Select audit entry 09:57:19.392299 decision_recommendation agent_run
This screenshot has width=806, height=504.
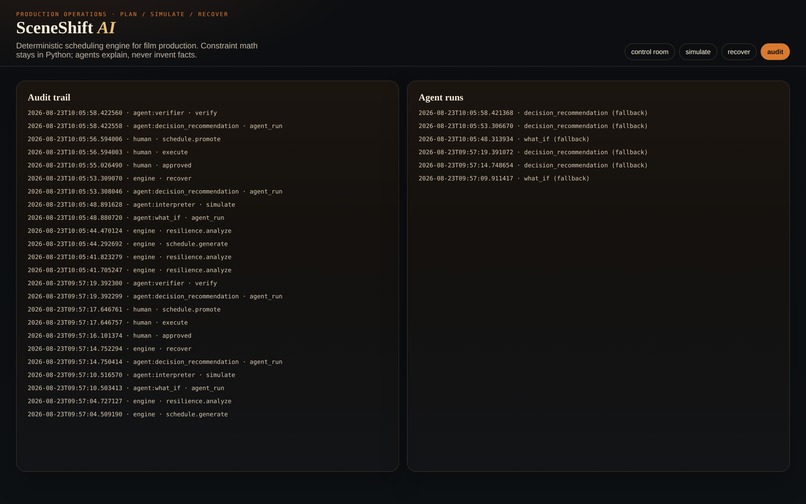pyautogui.click(x=155, y=296)
